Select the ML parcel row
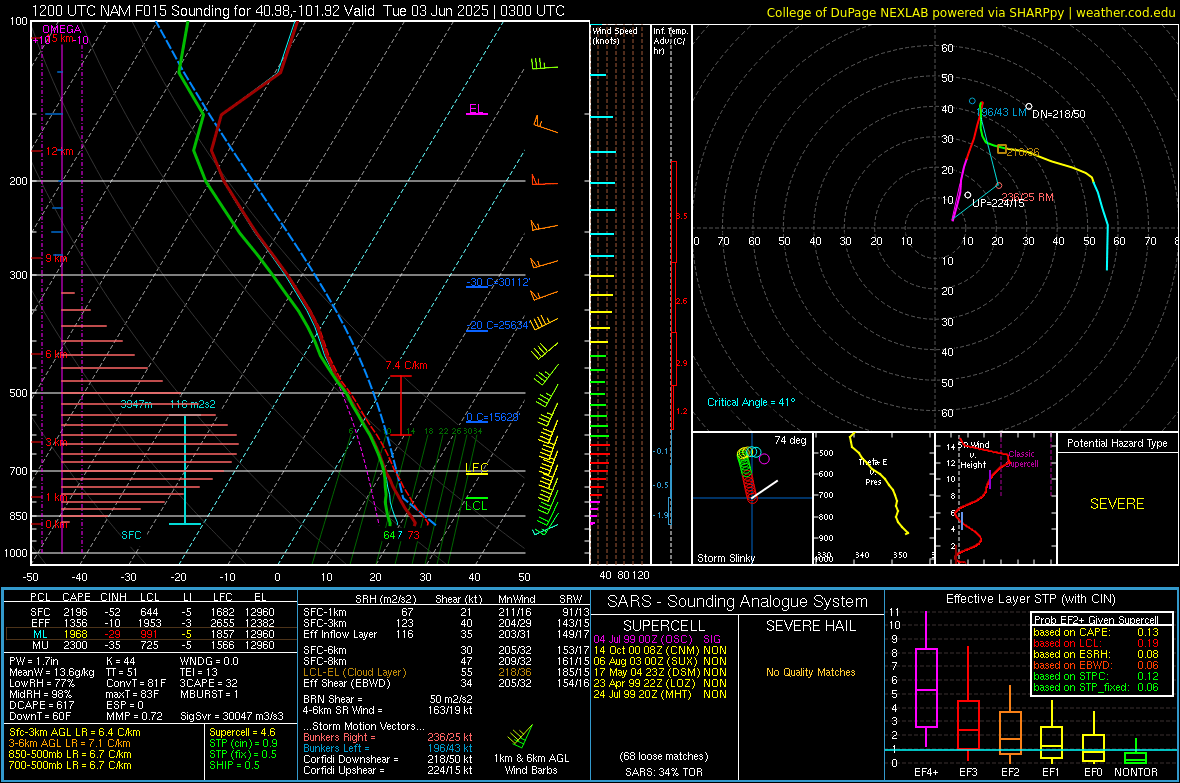The image size is (1180, 783). (151, 634)
